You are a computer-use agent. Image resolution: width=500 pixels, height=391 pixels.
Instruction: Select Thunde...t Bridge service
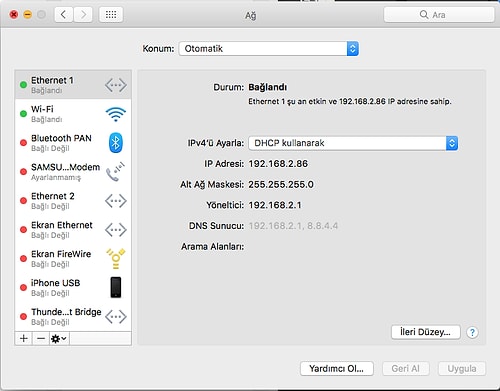pyautogui.click(x=73, y=317)
